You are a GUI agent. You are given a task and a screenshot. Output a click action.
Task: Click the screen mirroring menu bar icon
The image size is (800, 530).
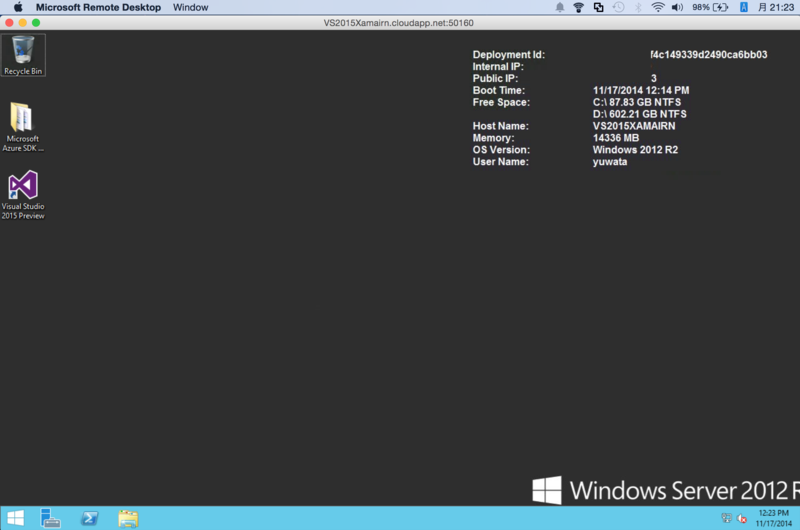598,7
